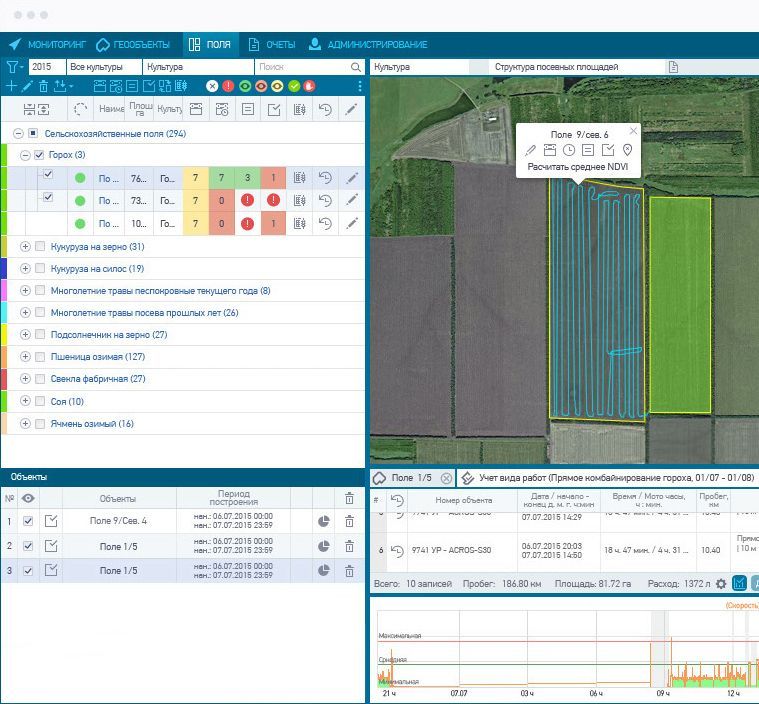Delete selected field using toolbar trash icon
This screenshot has height=704, width=759.
[x=43, y=87]
